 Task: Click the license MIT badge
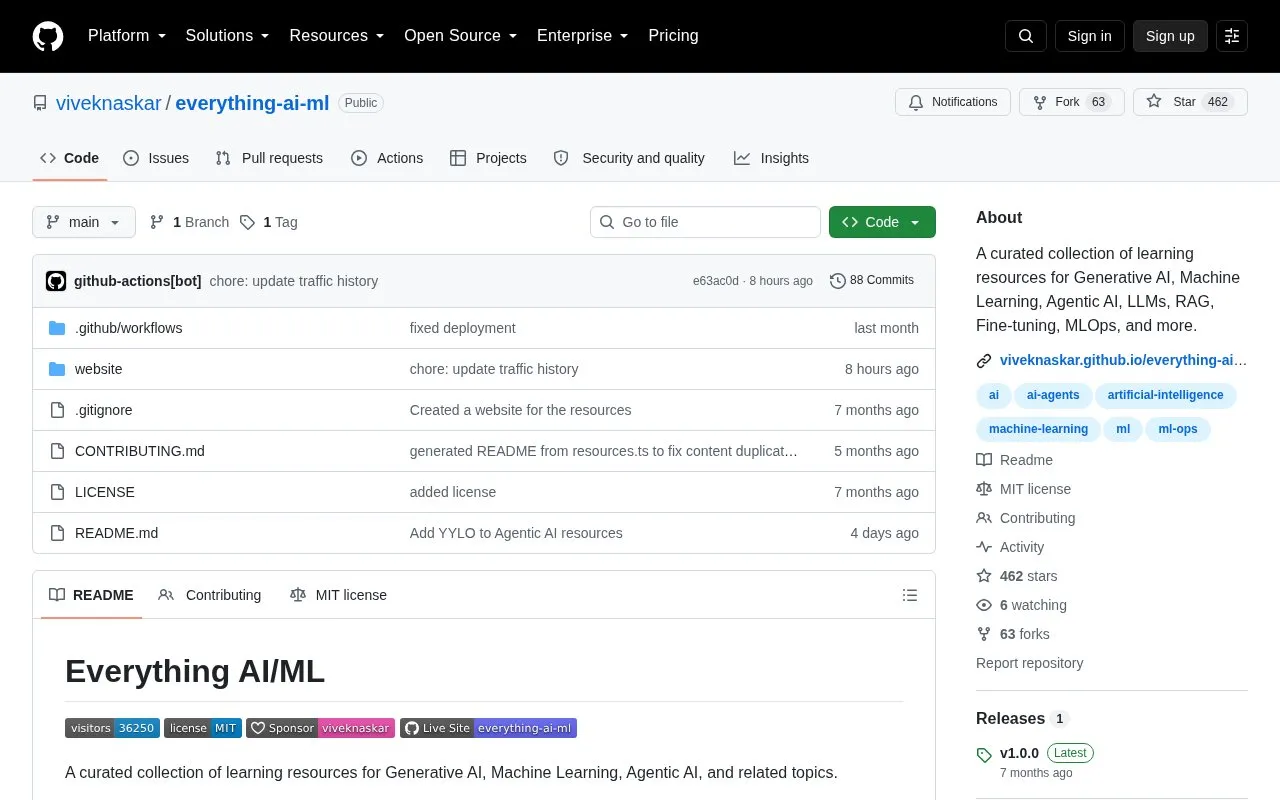(203, 728)
